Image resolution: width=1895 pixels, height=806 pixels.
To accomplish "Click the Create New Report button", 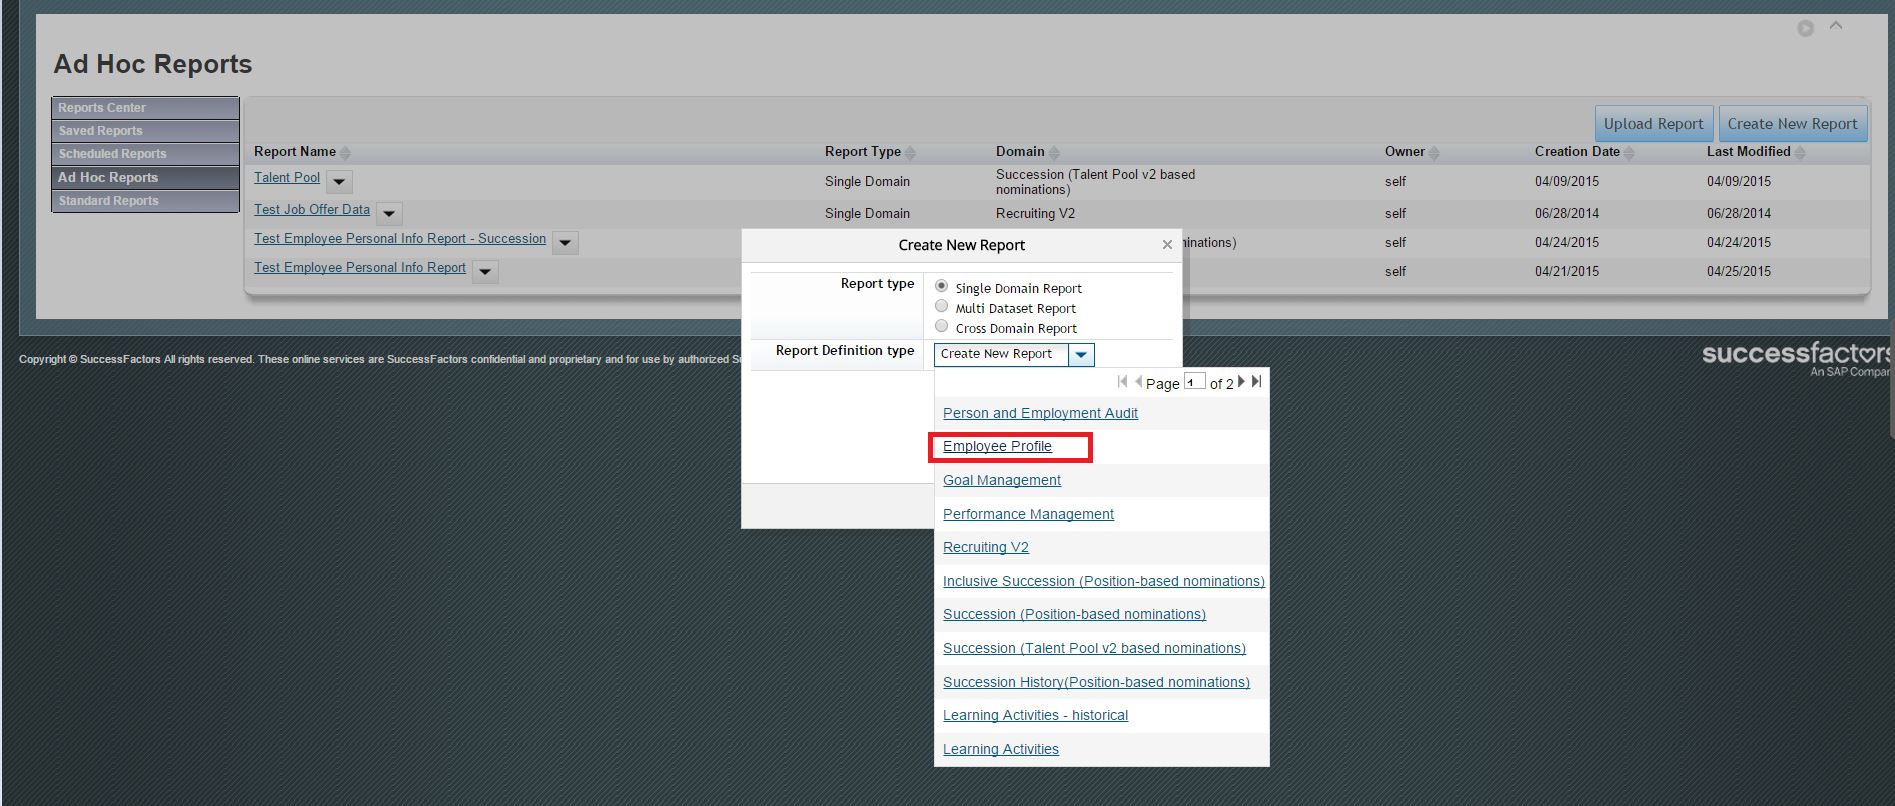I will pyautogui.click(x=1792, y=124).
